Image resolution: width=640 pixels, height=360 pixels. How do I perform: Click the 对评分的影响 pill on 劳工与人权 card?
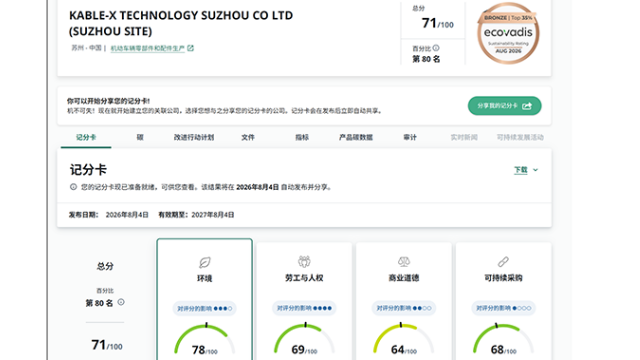pyautogui.click(x=304, y=308)
